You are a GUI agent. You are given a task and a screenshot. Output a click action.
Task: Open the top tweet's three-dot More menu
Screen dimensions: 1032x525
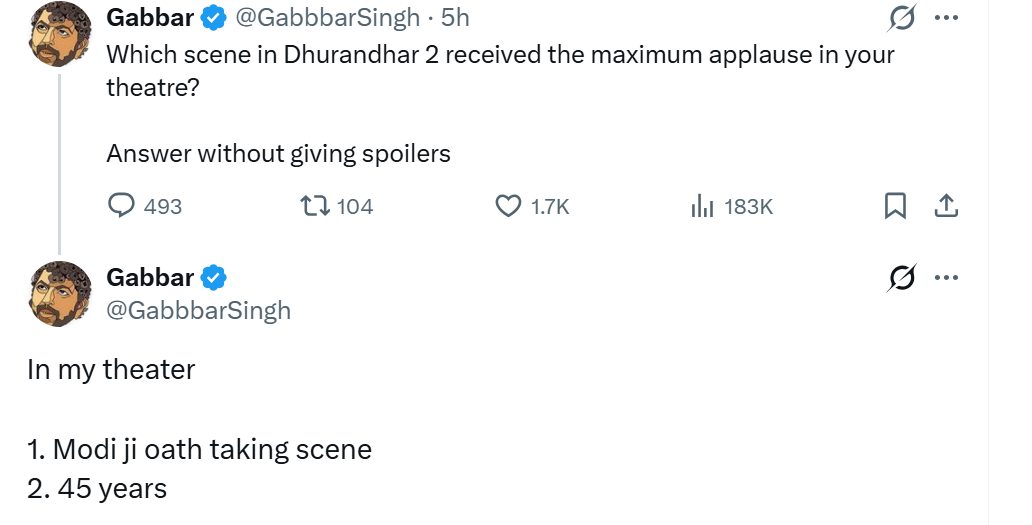[945, 18]
